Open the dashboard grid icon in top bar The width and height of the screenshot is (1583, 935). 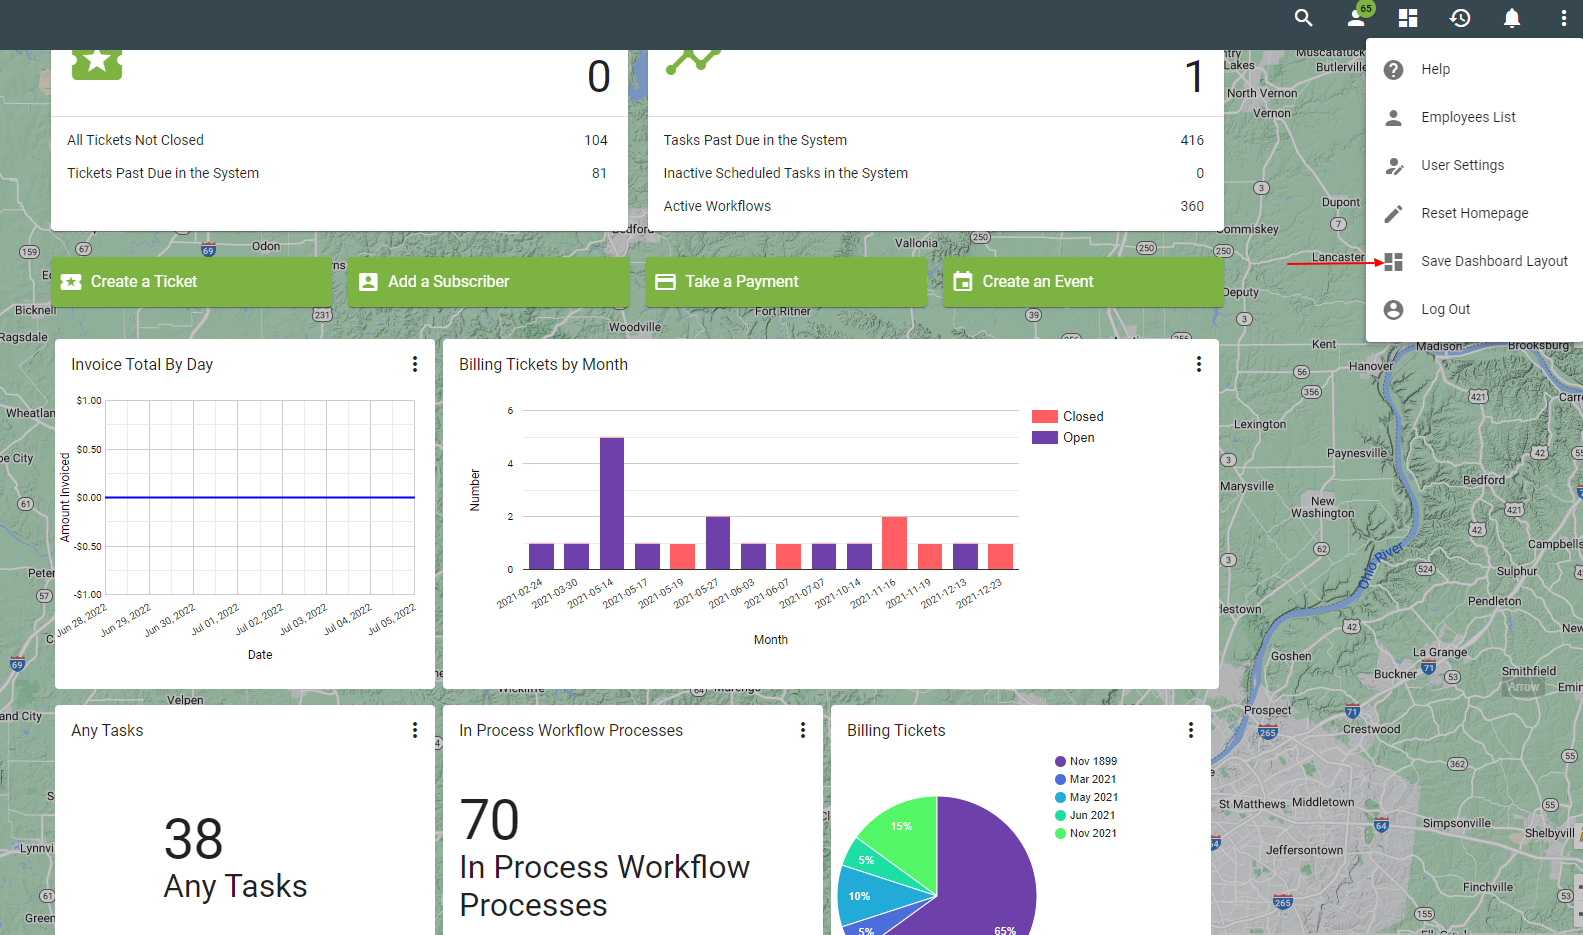(x=1408, y=18)
